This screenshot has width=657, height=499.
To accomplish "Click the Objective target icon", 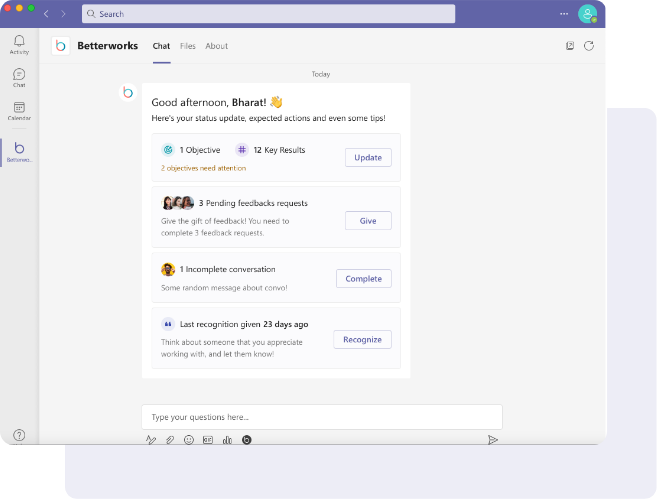I will coord(168,150).
